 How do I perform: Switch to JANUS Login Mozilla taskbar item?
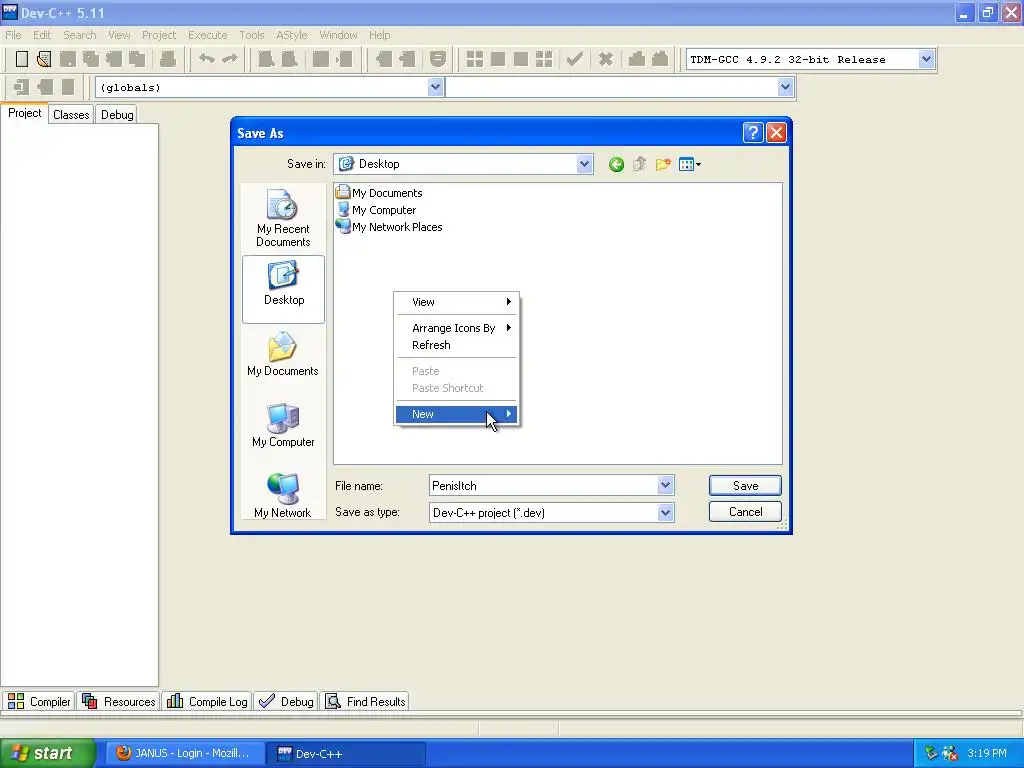click(185, 754)
